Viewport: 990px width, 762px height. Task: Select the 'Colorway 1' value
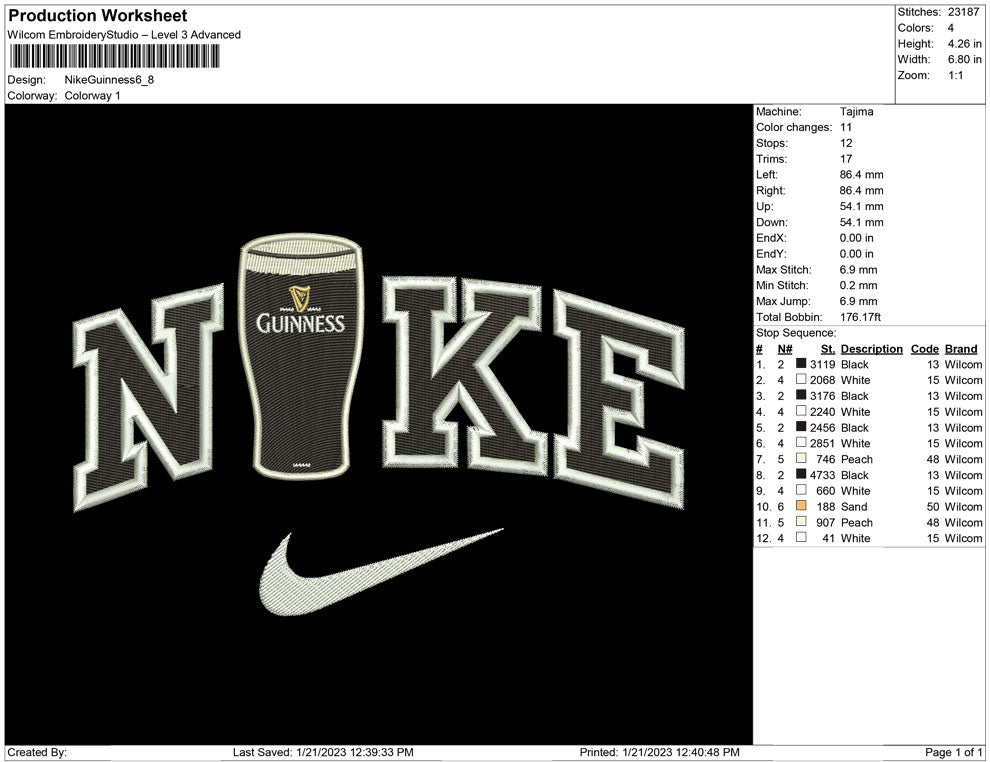pyautogui.click(x=92, y=95)
